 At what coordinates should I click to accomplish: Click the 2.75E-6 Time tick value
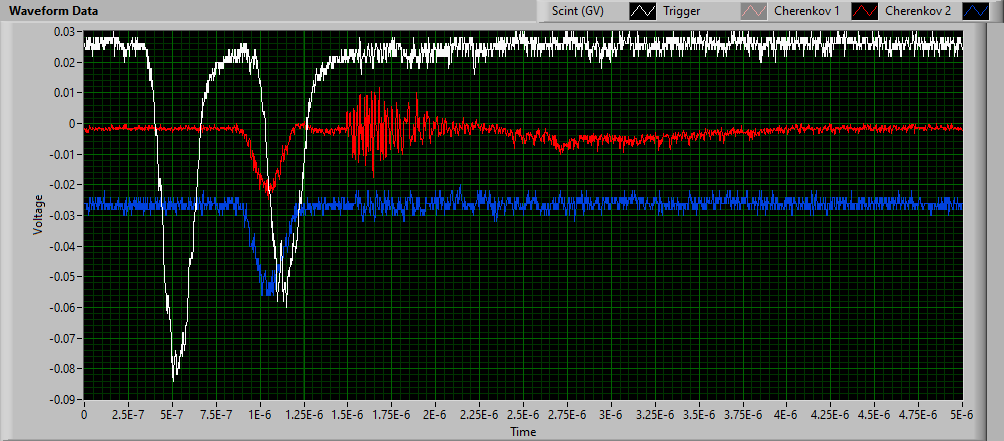pyautogui.click(x=567, y=413)
